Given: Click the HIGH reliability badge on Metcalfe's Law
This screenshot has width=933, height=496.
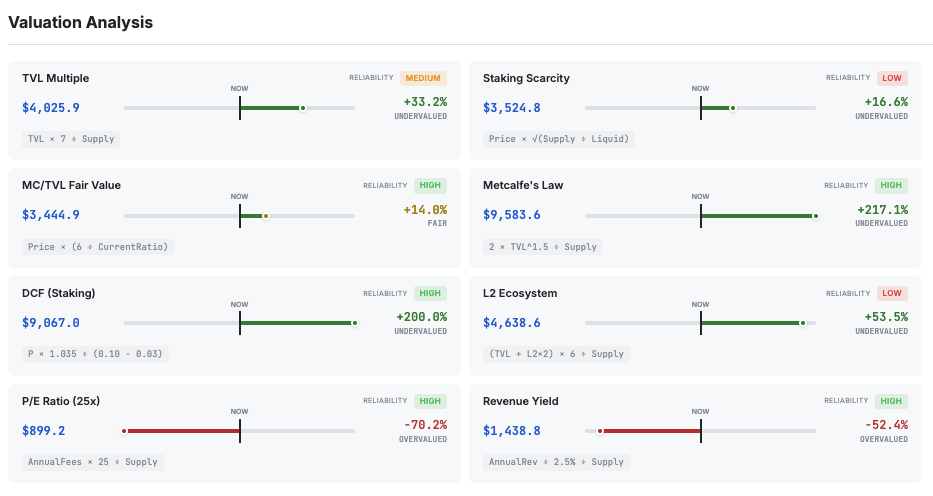Looking at the screenshot, I should tap(890, 186).
